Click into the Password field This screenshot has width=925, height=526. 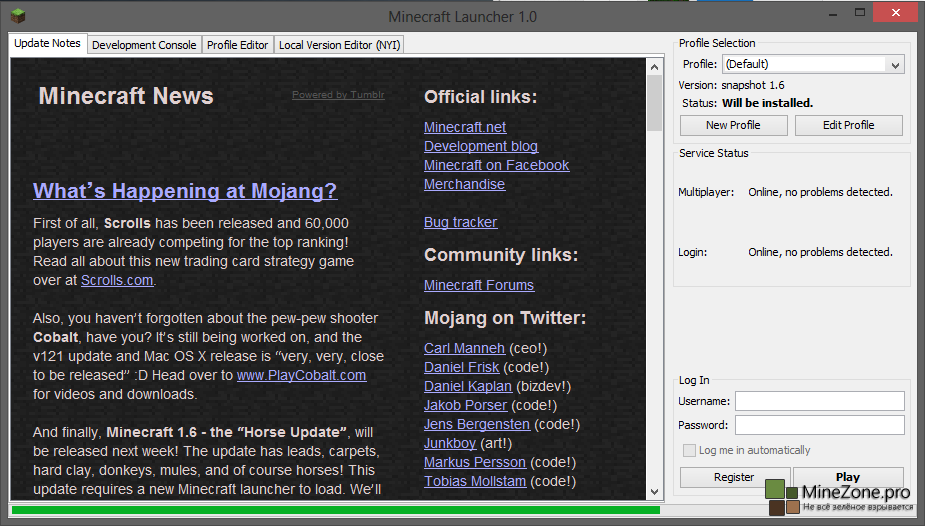tap(819, 426)
